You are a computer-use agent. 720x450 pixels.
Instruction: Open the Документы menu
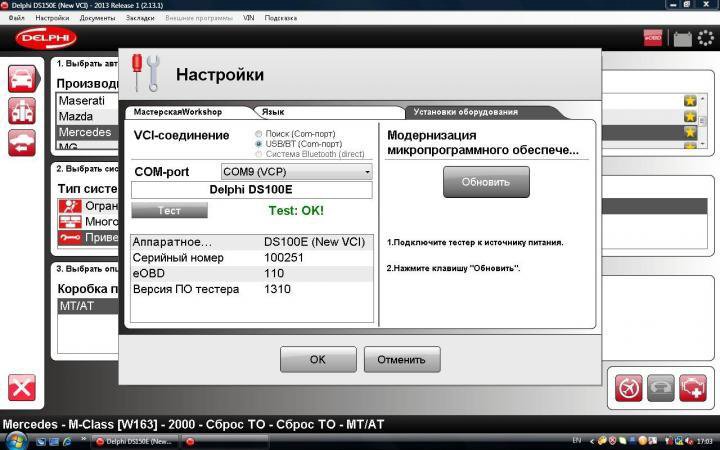tap(97, 18)
